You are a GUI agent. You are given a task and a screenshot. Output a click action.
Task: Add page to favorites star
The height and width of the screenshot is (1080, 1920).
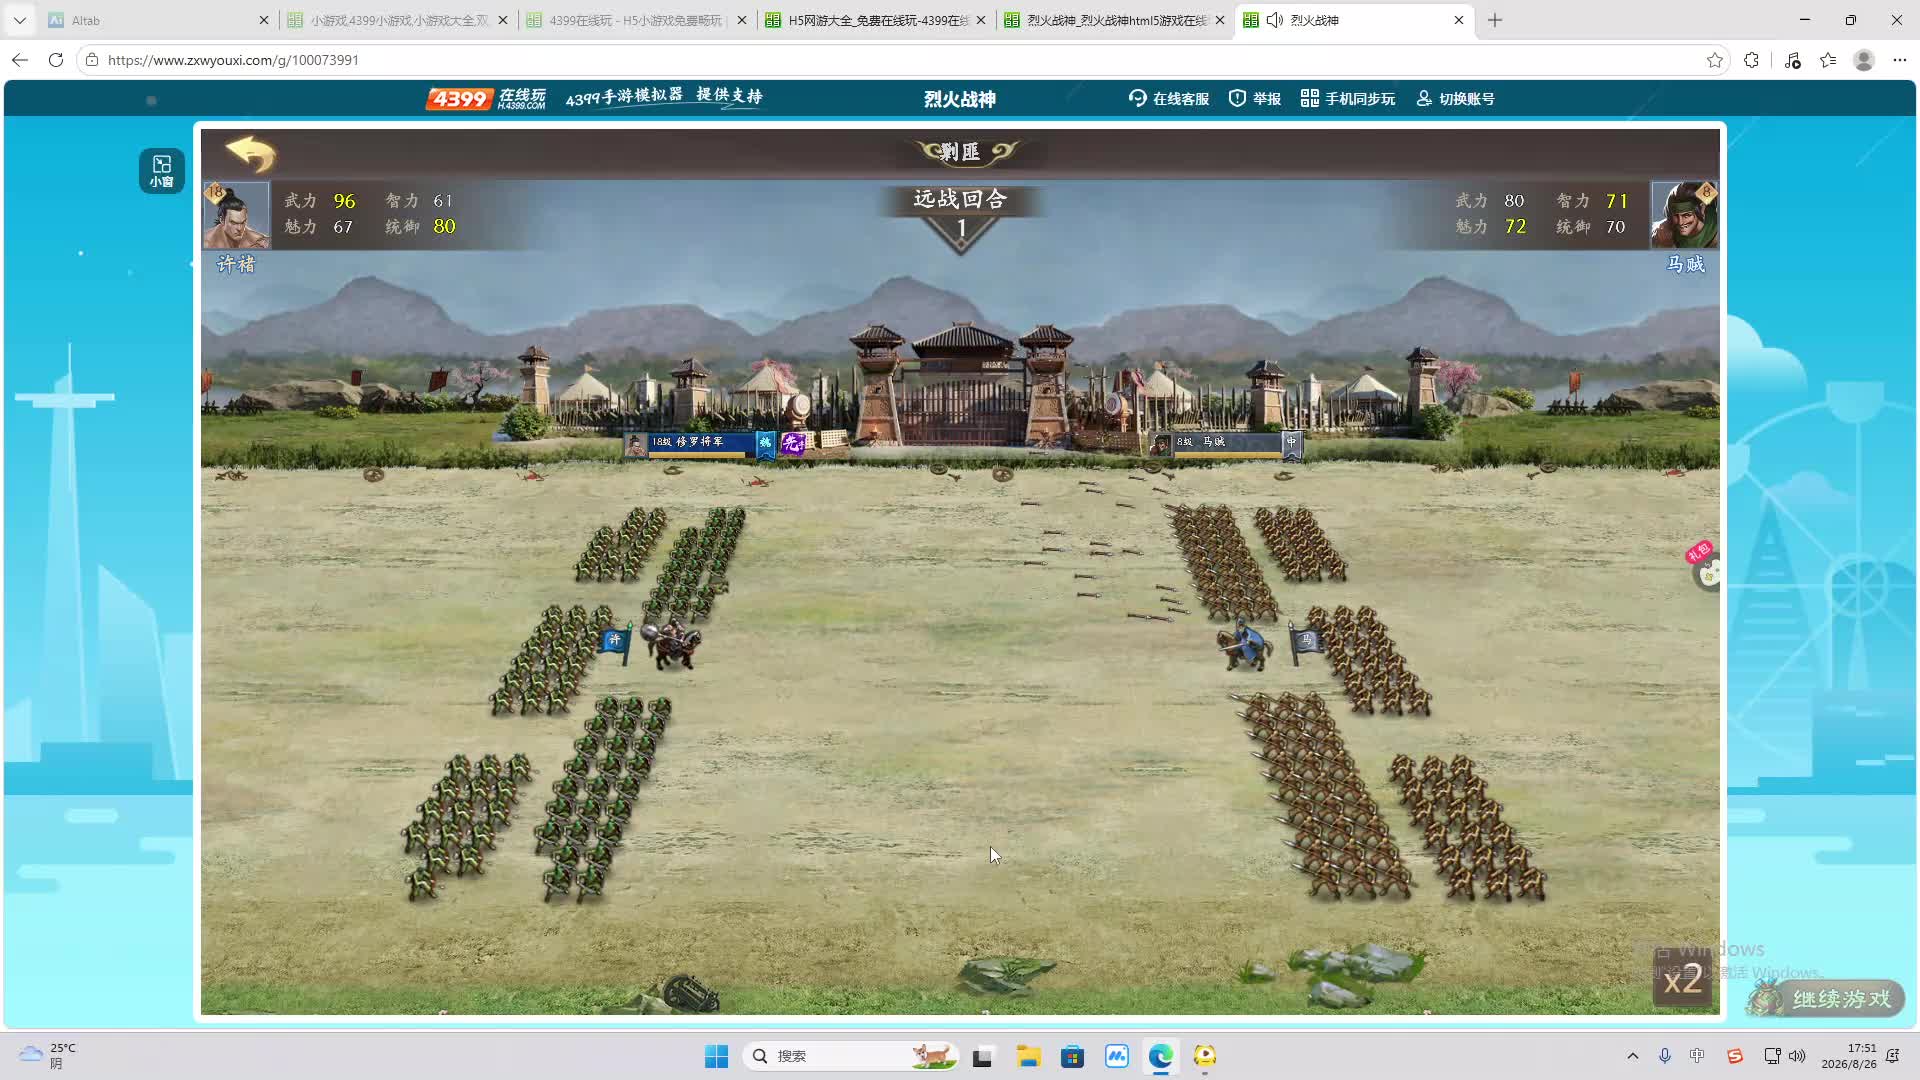pos(1715,60)
